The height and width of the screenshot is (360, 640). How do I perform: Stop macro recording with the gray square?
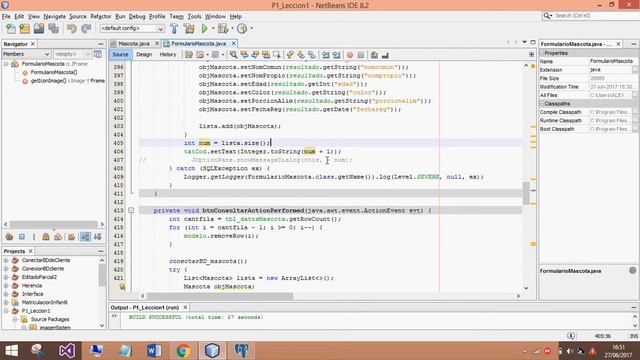click(361, 55)
